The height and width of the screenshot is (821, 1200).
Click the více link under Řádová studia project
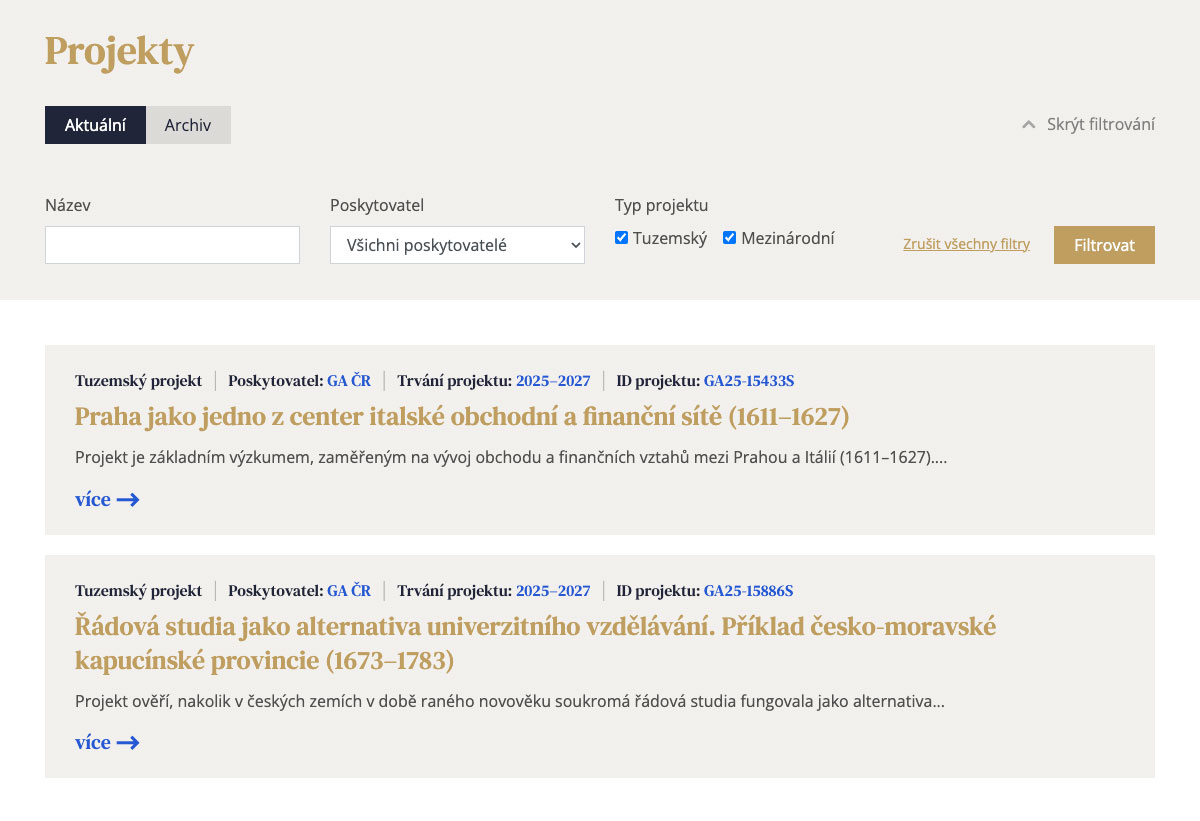coord(93,743)
